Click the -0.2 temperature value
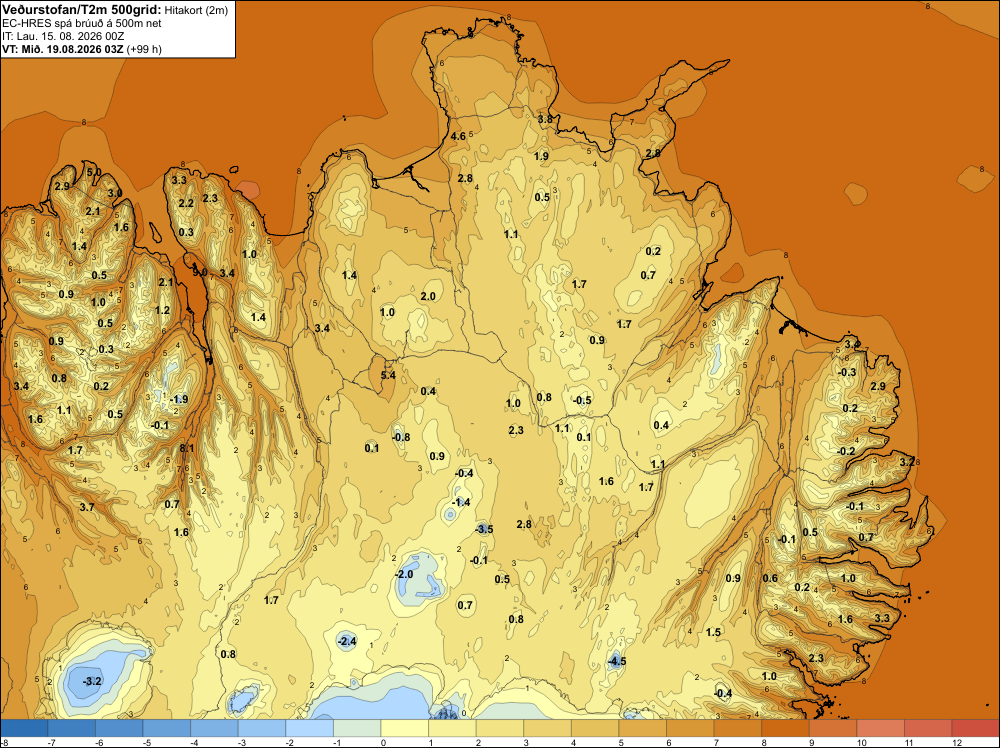 pos(846,451)
